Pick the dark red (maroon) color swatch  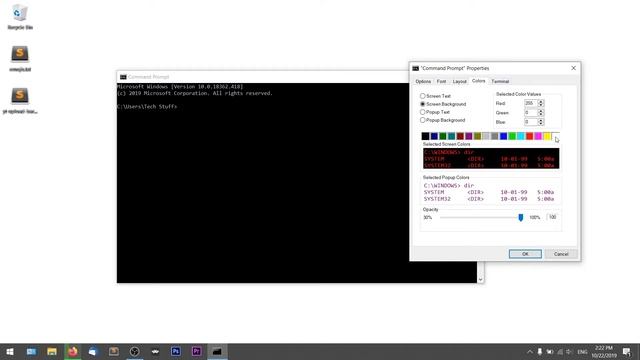click(460, 136)
